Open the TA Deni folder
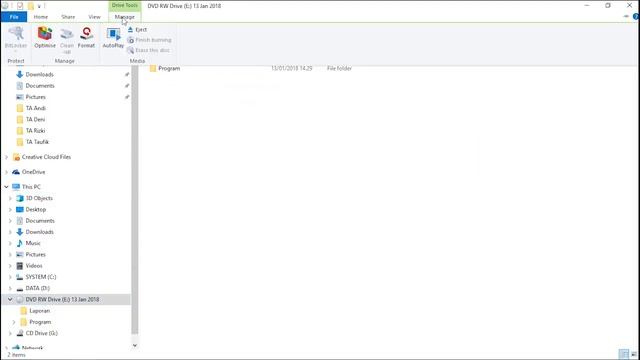 35,119
